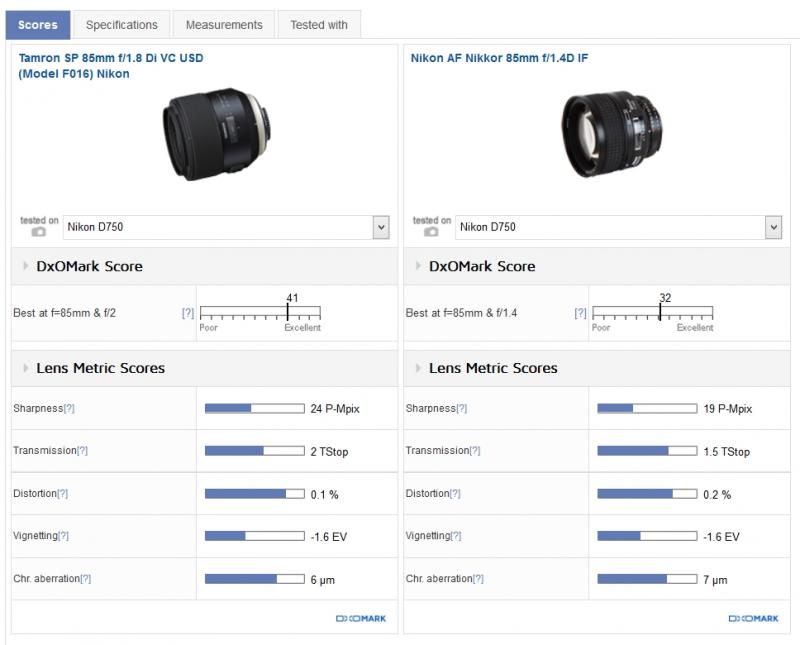Click the Tamron distortion bar at 0.1 %
800x645 pixels.
(255, 493)
